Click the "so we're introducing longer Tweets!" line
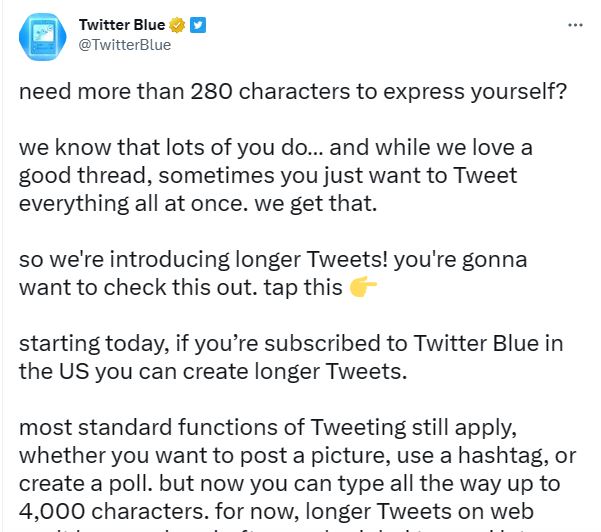 click(273, 259)
